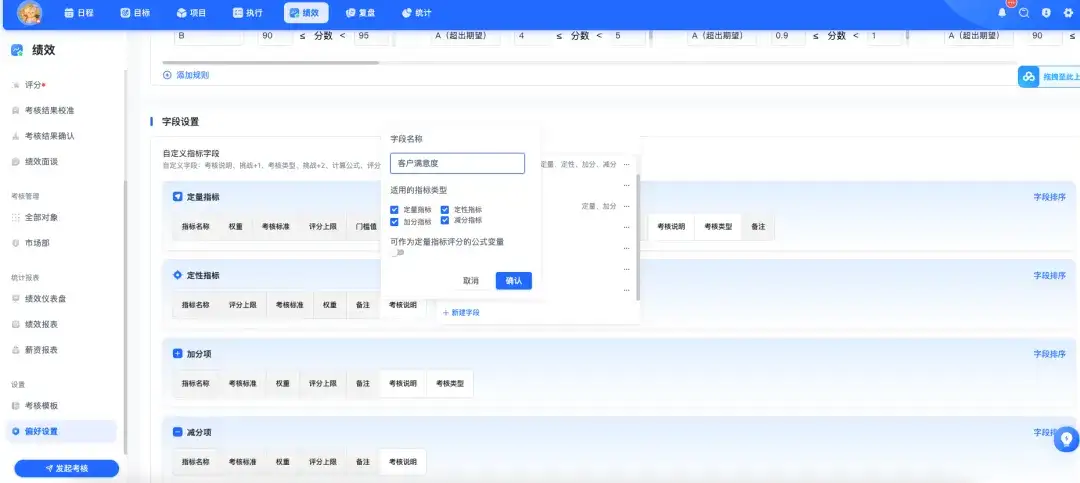Screen dimensions: 1080x483
Task: Click the 定量指标 section icon
Action: click(x=177, y=197)
